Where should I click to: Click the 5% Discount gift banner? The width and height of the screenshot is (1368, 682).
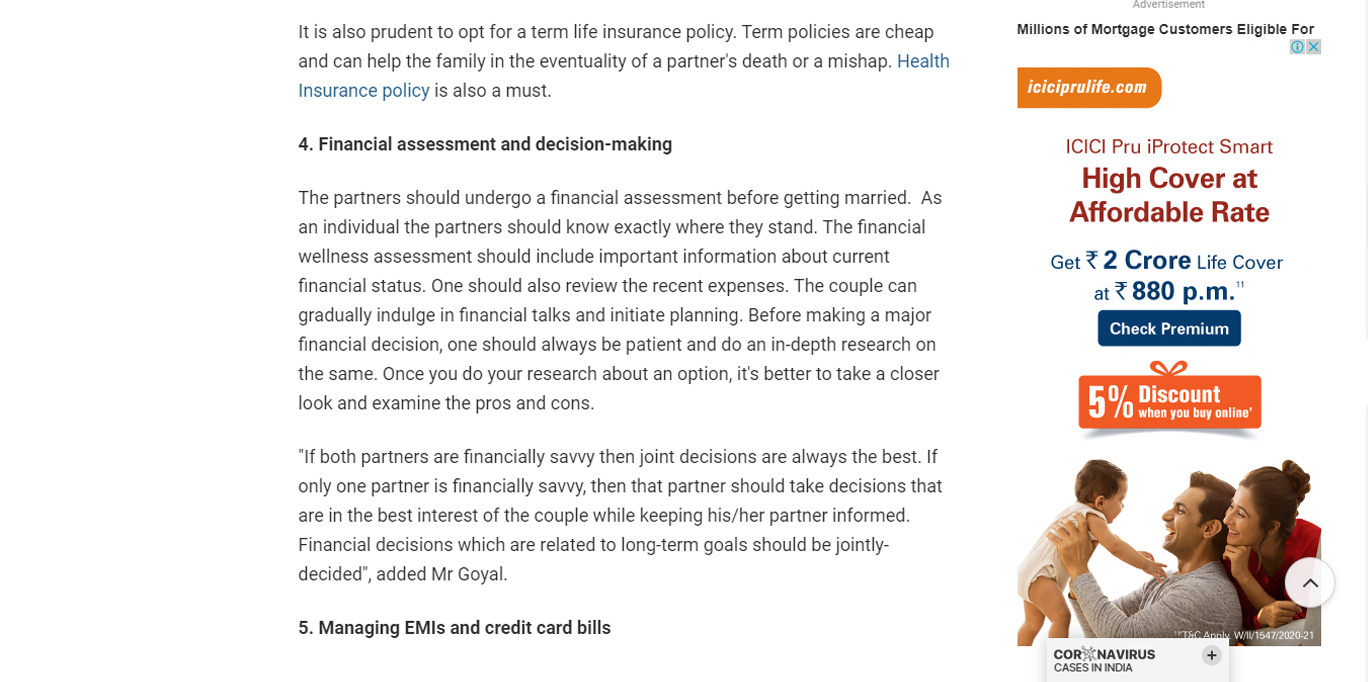coord(1169,401)
